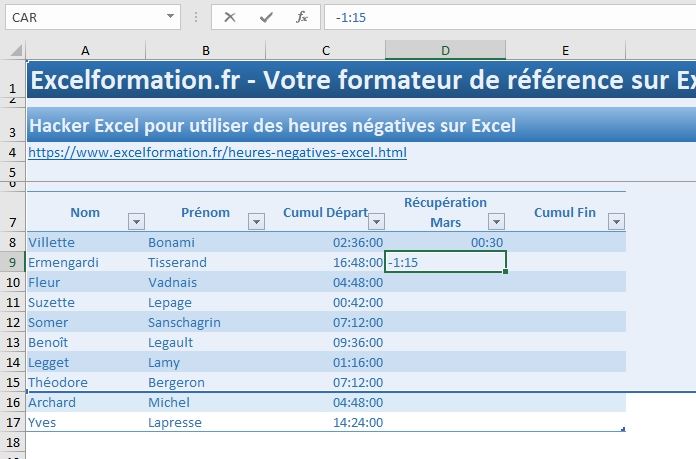Select the 00:30 cell for Bonami
Viewport: 696px width, 459px height.
pyautogui.click(x=445, y=242)
